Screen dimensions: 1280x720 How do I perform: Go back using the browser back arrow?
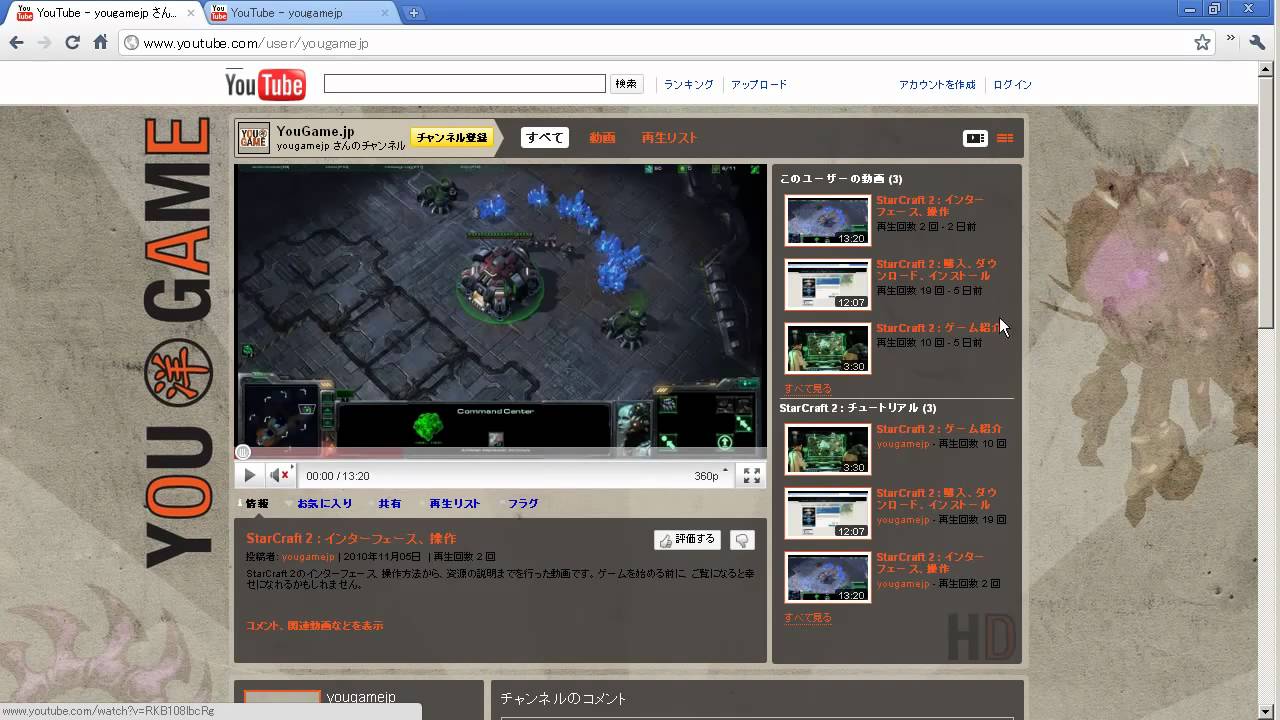tap(16, 43)
